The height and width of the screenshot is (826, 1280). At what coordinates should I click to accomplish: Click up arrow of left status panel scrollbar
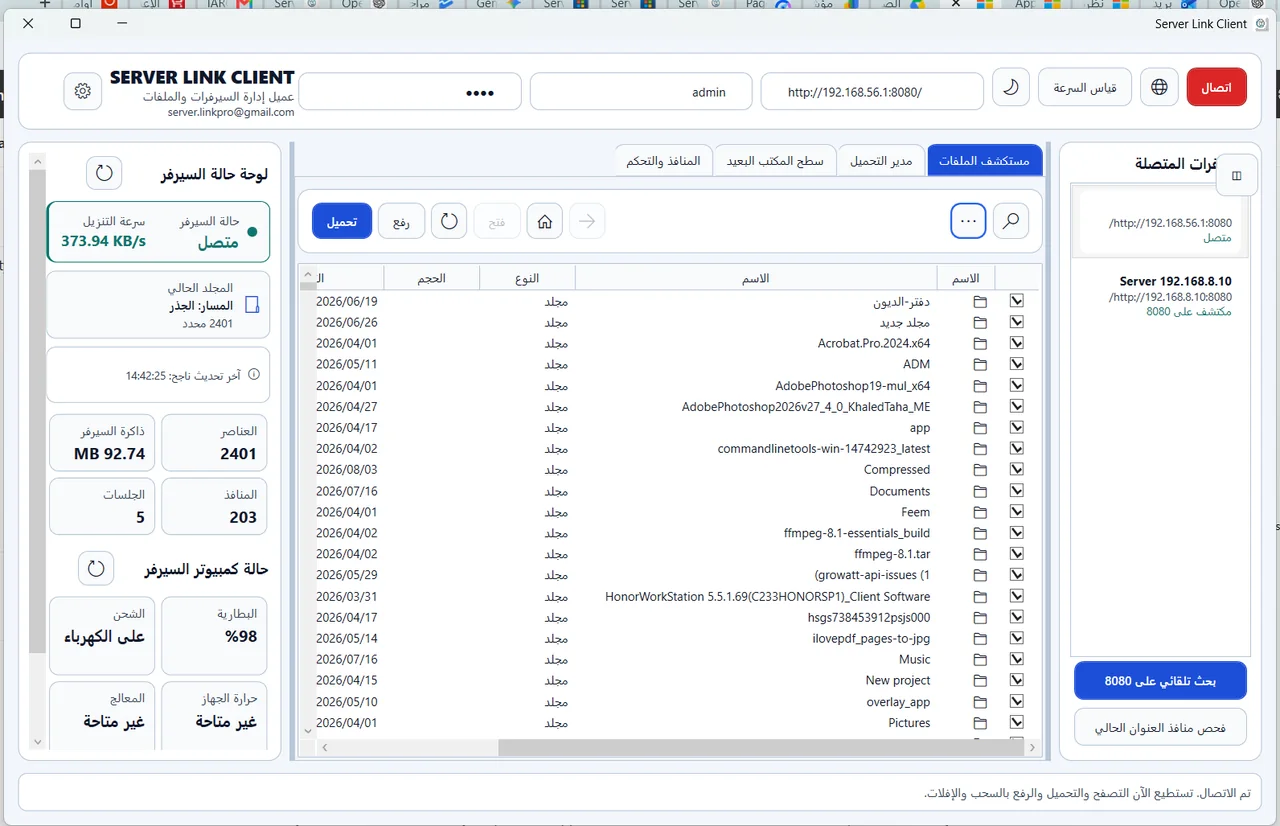pyautogui.click(x=38, y=159)
